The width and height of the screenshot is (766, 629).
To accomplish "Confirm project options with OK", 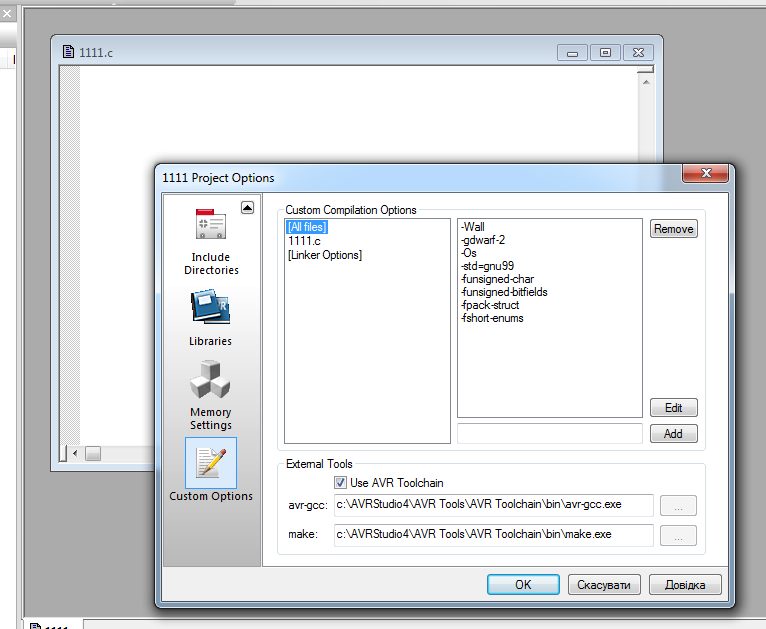I will pyautogui.click(x=523, y=585).
